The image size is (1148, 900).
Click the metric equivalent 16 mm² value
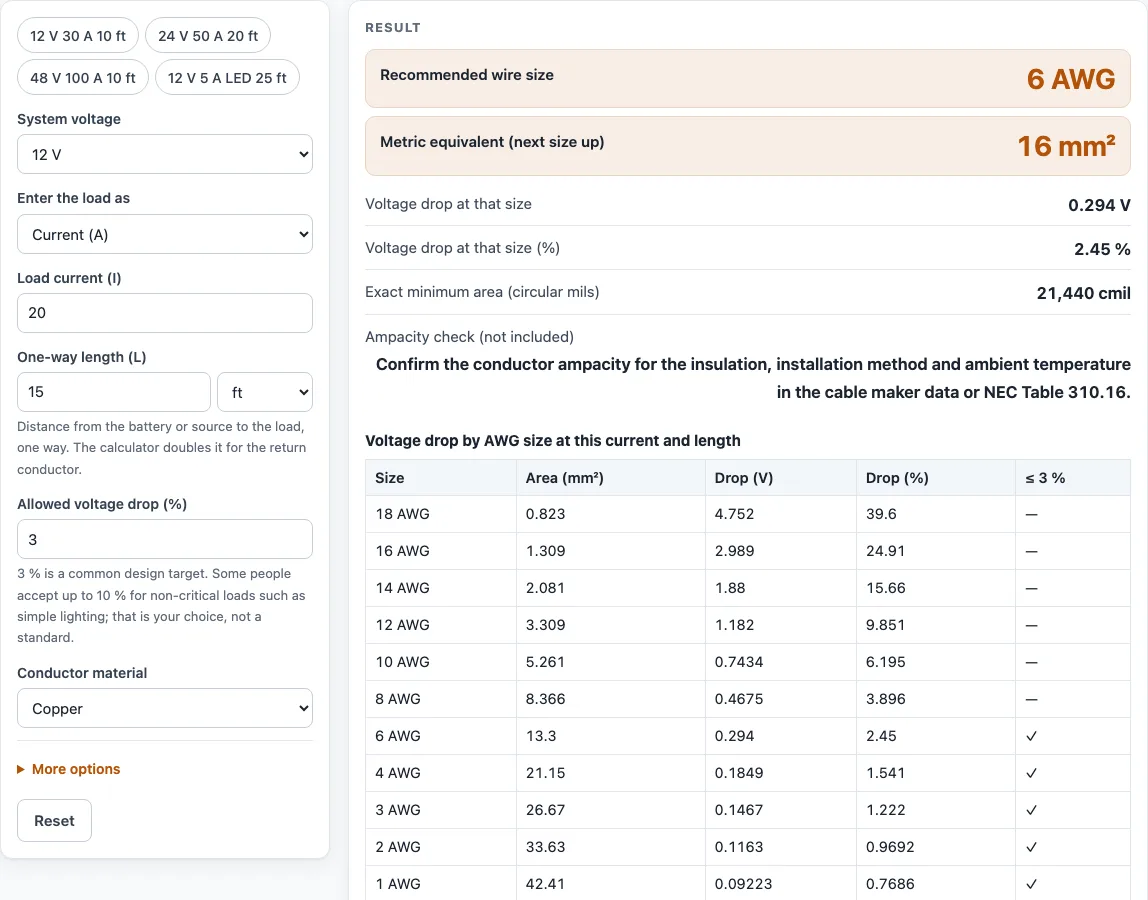(1066, 146)
